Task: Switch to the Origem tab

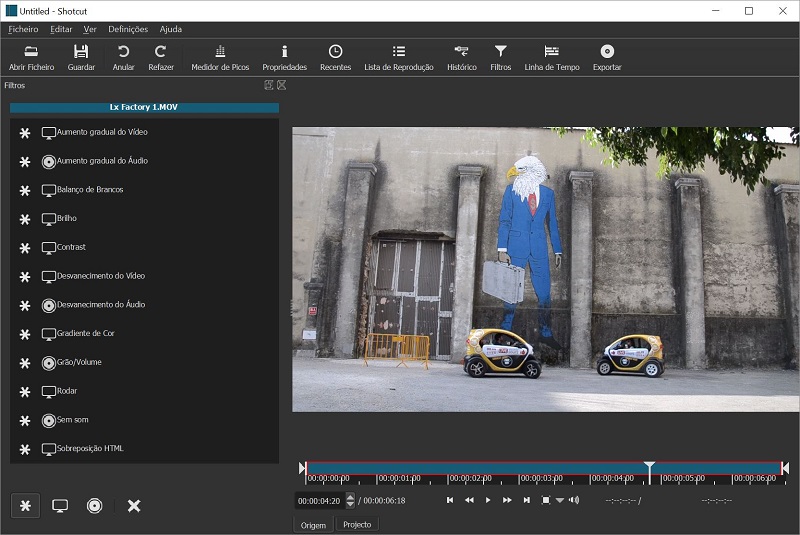Action: pos(313,525)
